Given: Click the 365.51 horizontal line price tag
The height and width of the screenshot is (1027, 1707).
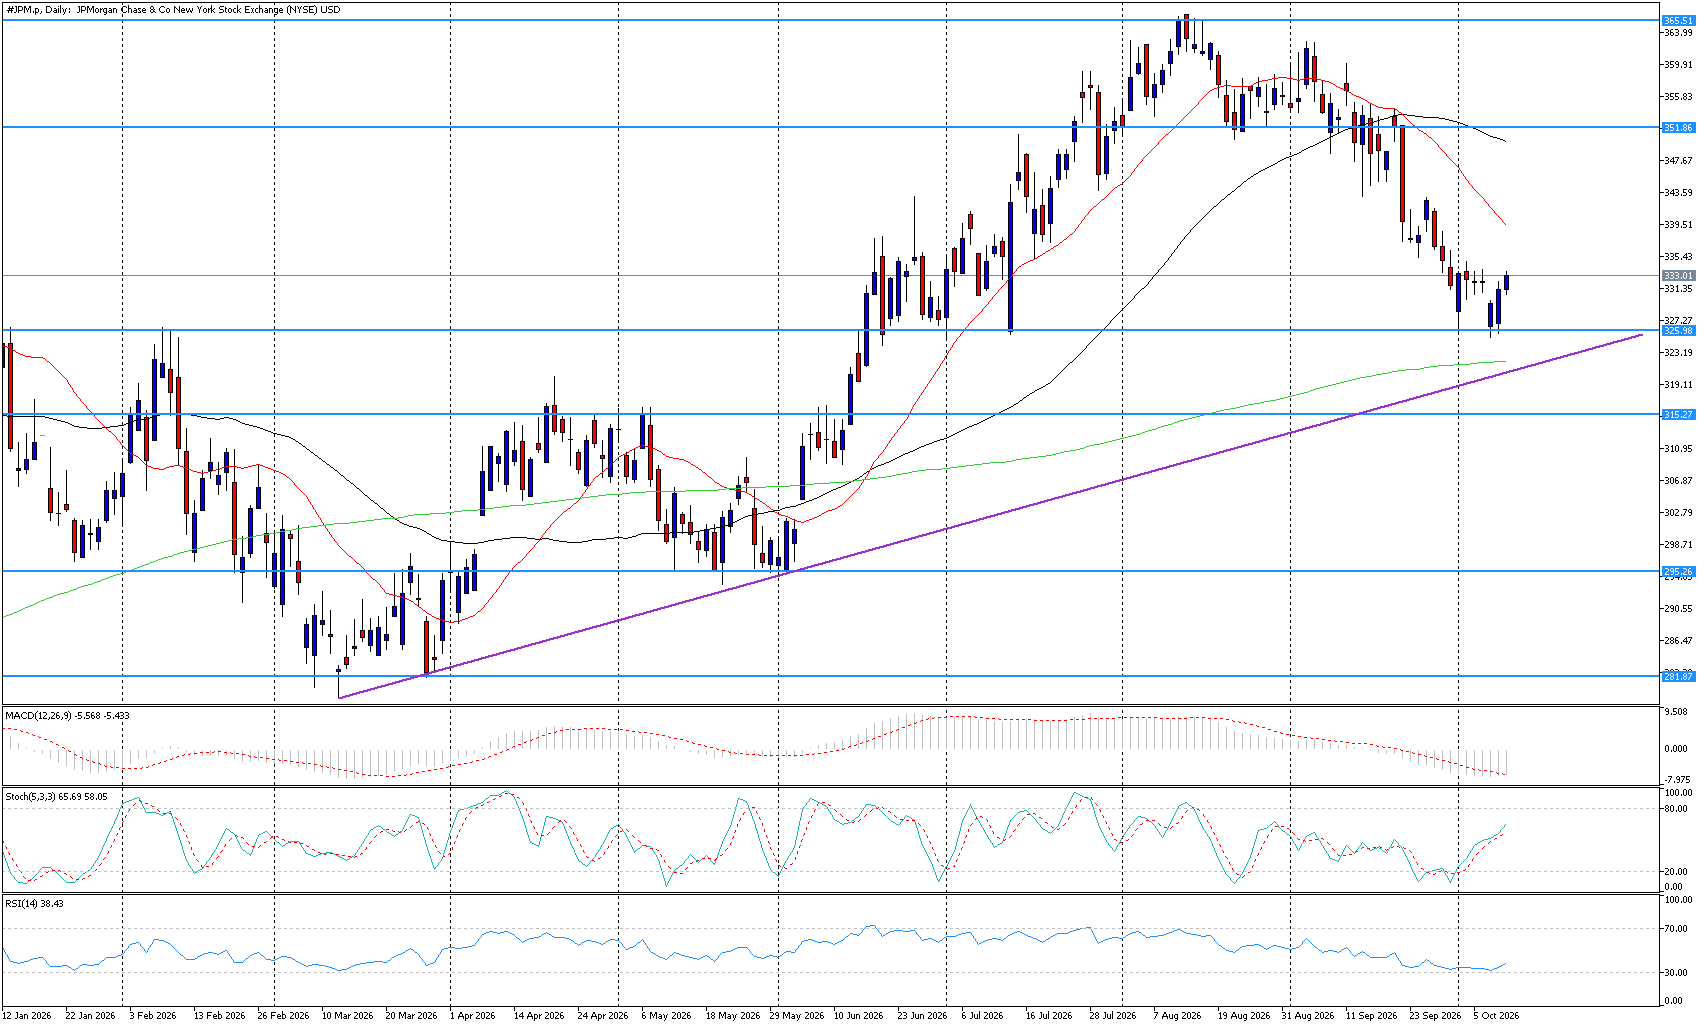Looking at the screenshot, I should tap(1678, 21).
